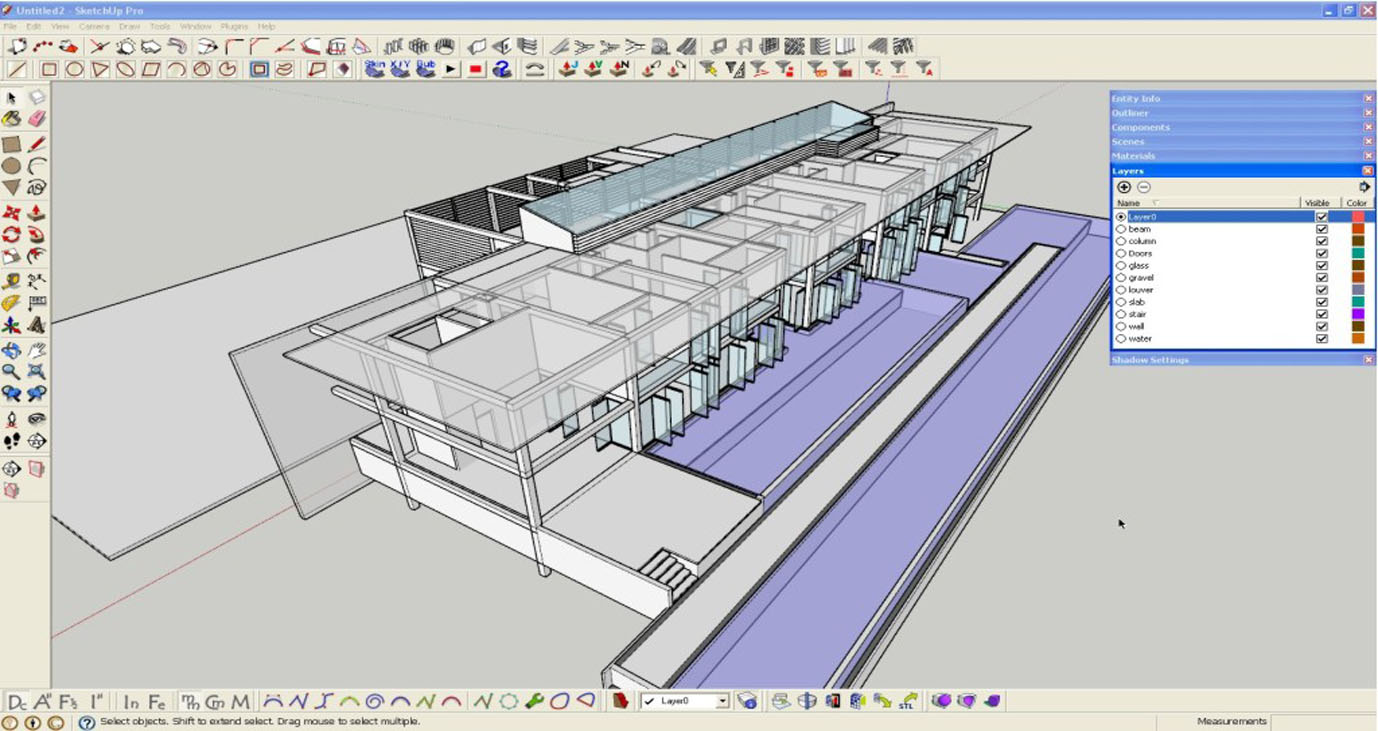Select the Push/Pull tool
The height and width of the screenshot is (731, 1378).
click(x=37, y=213)
